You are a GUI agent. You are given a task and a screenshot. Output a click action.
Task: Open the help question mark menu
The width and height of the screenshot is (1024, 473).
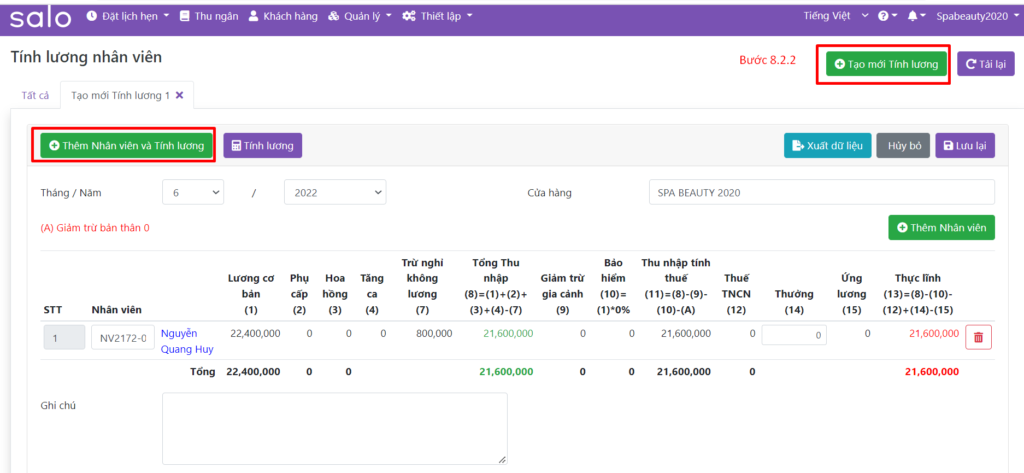click(887, 17)
